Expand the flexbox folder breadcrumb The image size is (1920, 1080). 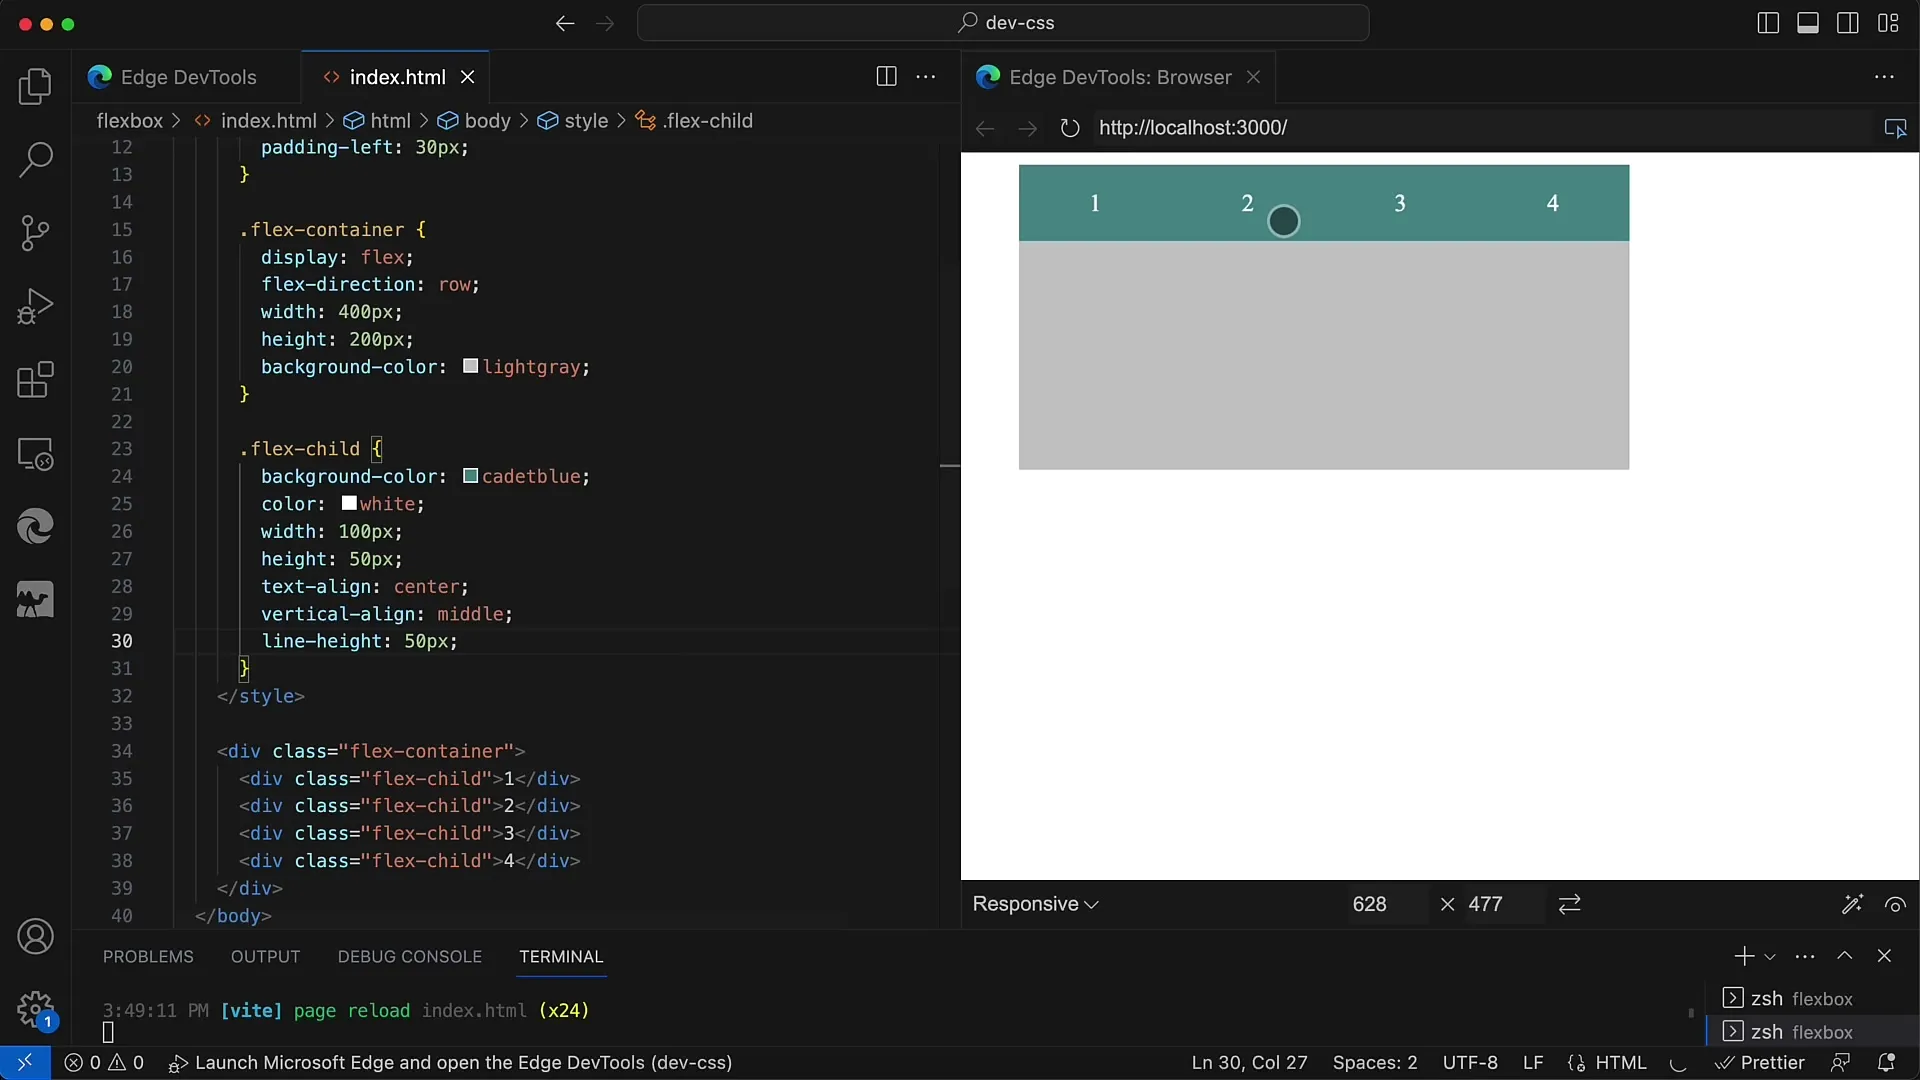click(129, 121)
